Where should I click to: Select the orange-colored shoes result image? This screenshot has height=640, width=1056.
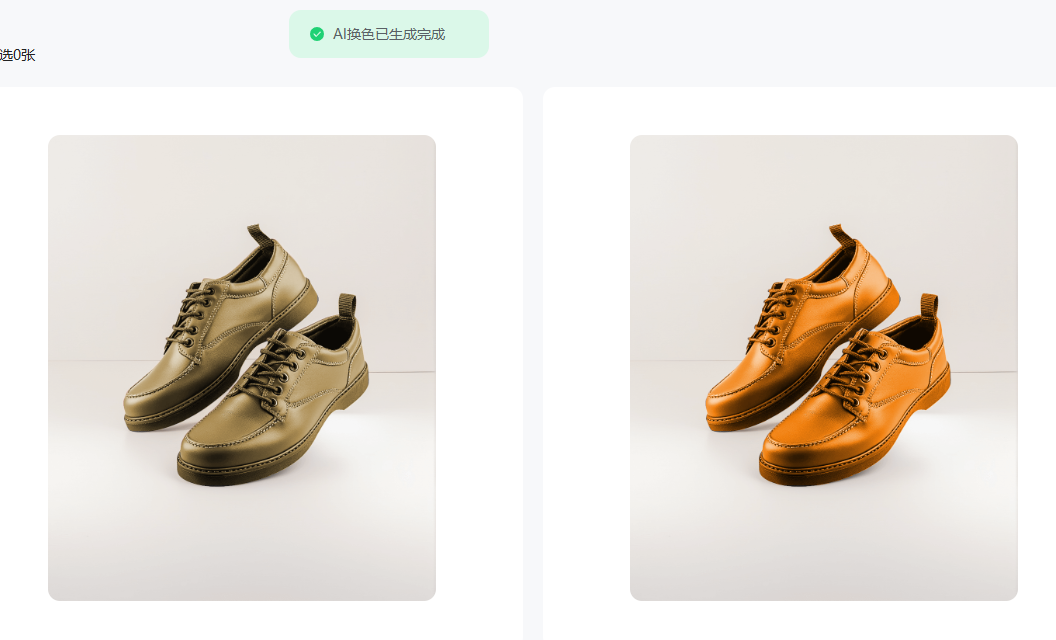[824, 367]
